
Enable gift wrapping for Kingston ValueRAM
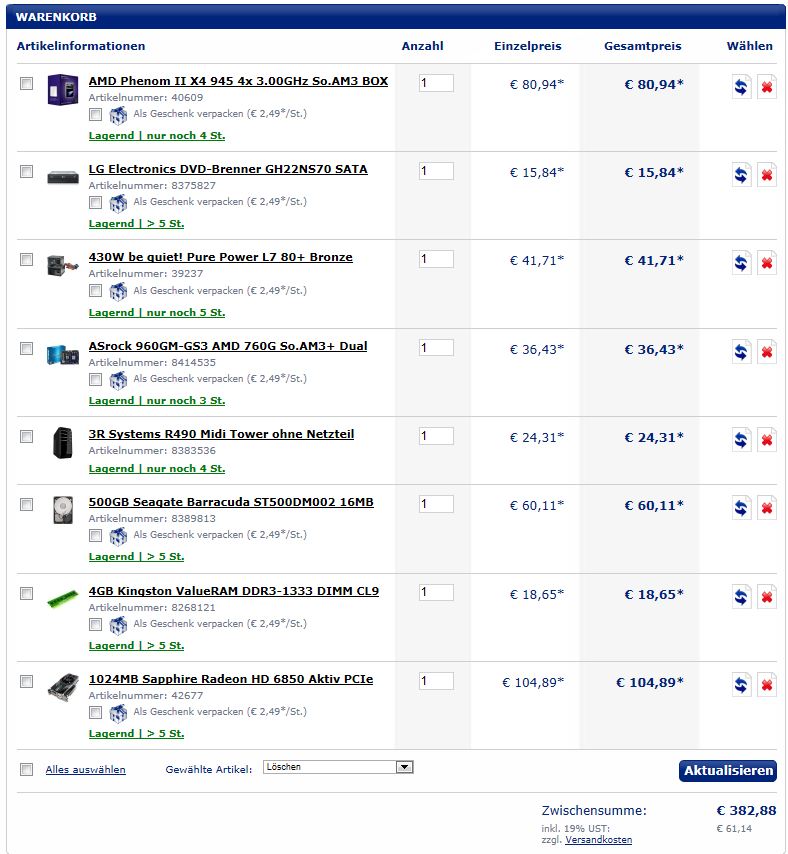(x=95, y=624)
